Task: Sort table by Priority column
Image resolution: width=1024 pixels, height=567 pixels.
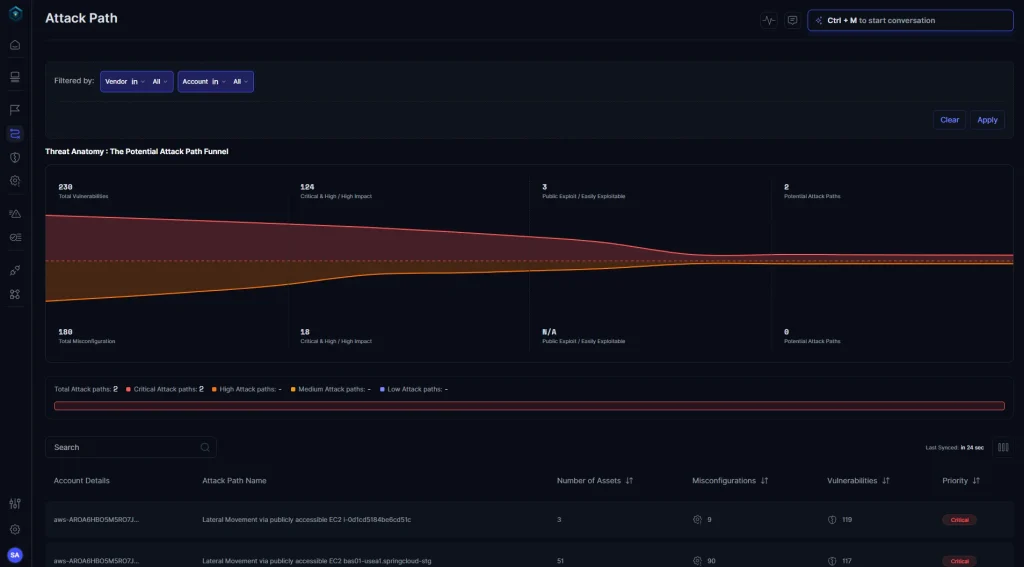Action: coord(976,481)
